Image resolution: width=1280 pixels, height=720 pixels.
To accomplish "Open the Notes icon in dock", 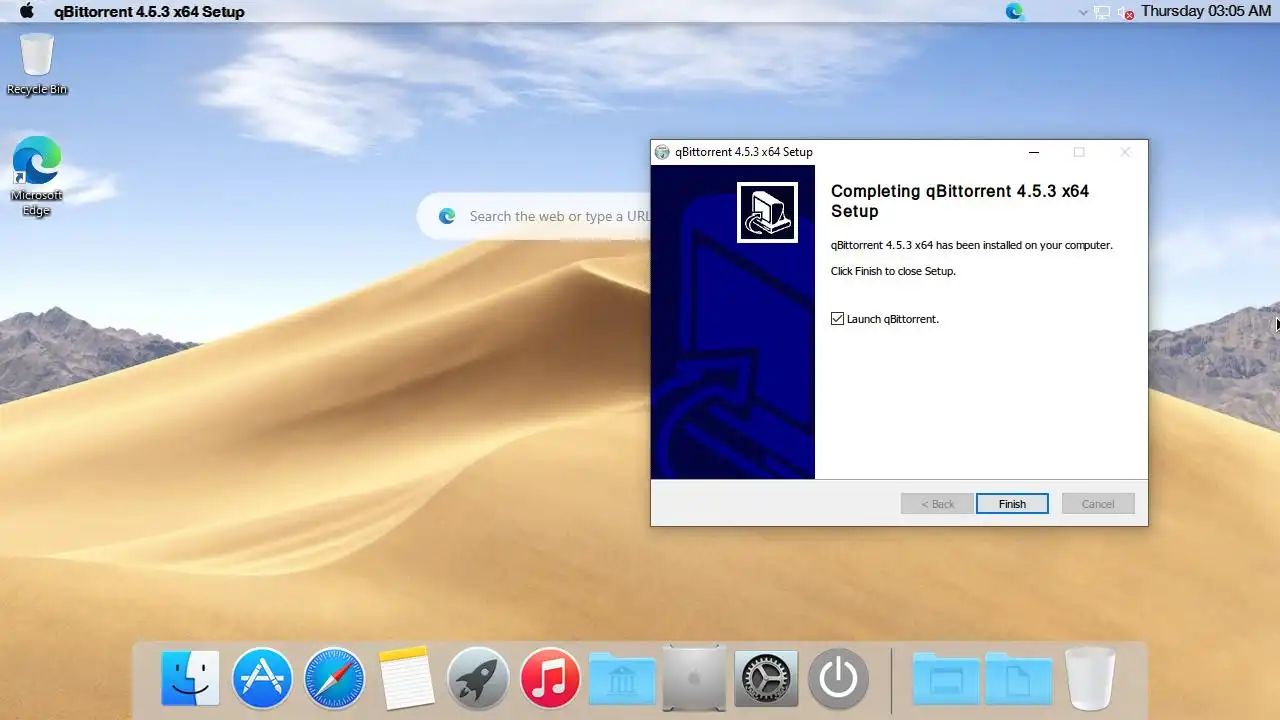I will pos(406,679).
